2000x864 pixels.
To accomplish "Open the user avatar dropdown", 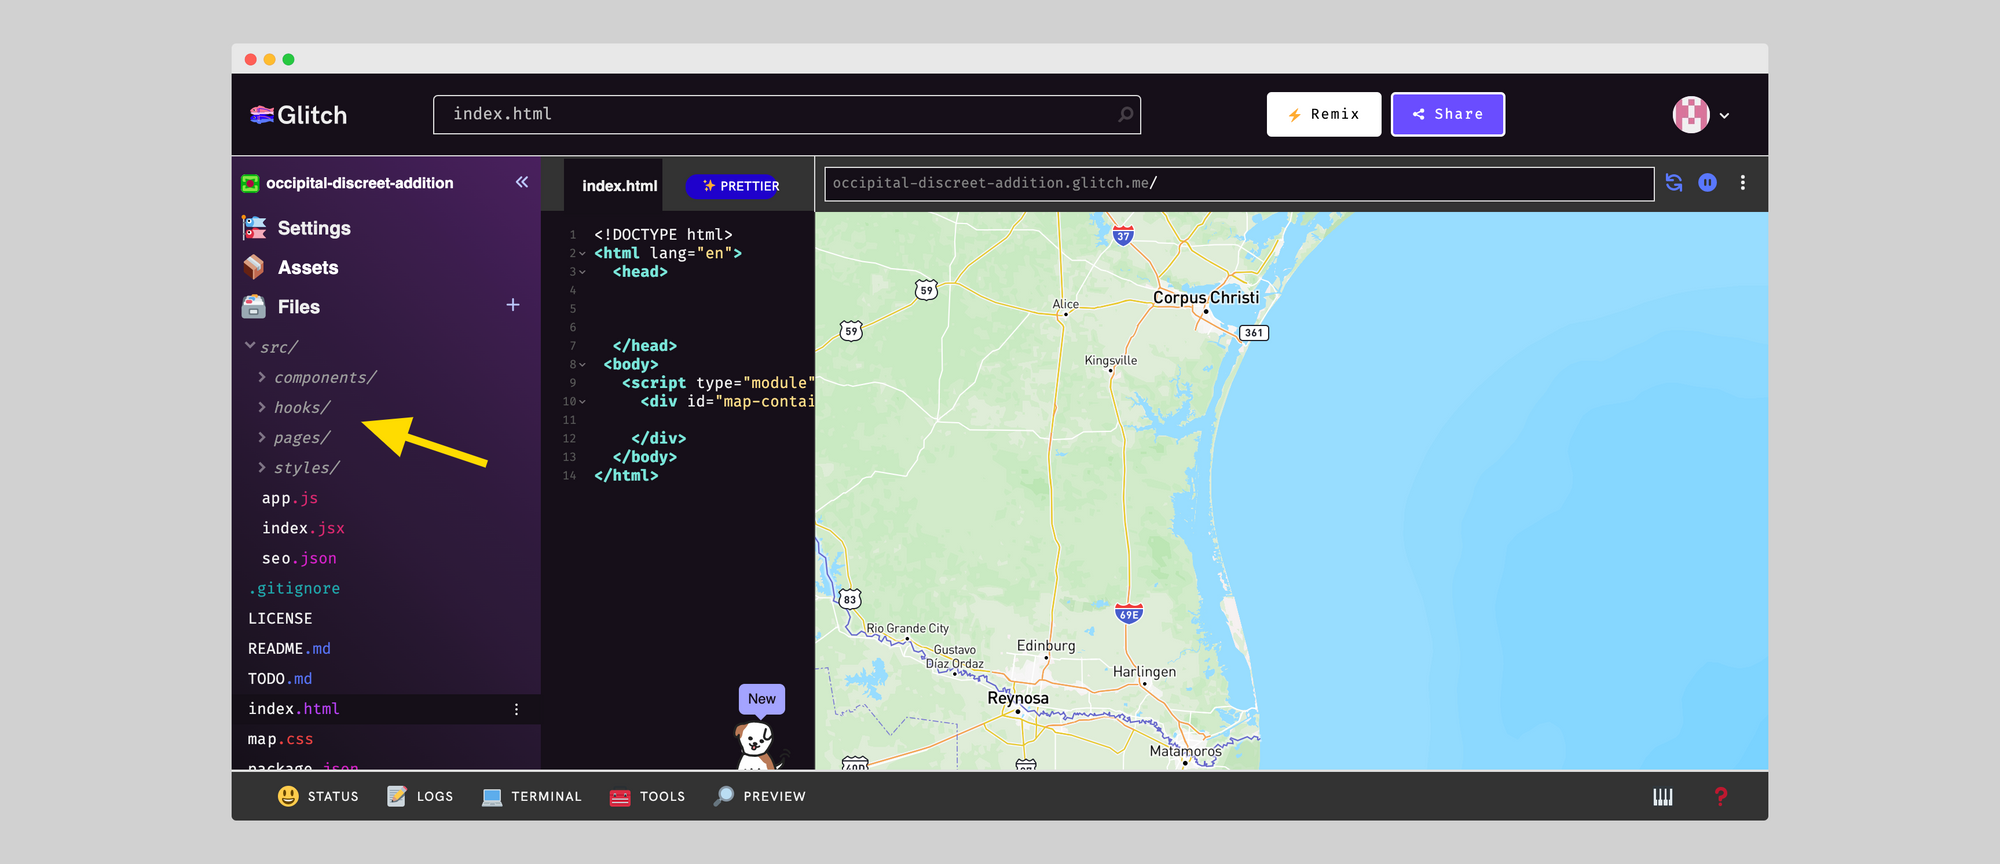I will [x=1701, y=115].
